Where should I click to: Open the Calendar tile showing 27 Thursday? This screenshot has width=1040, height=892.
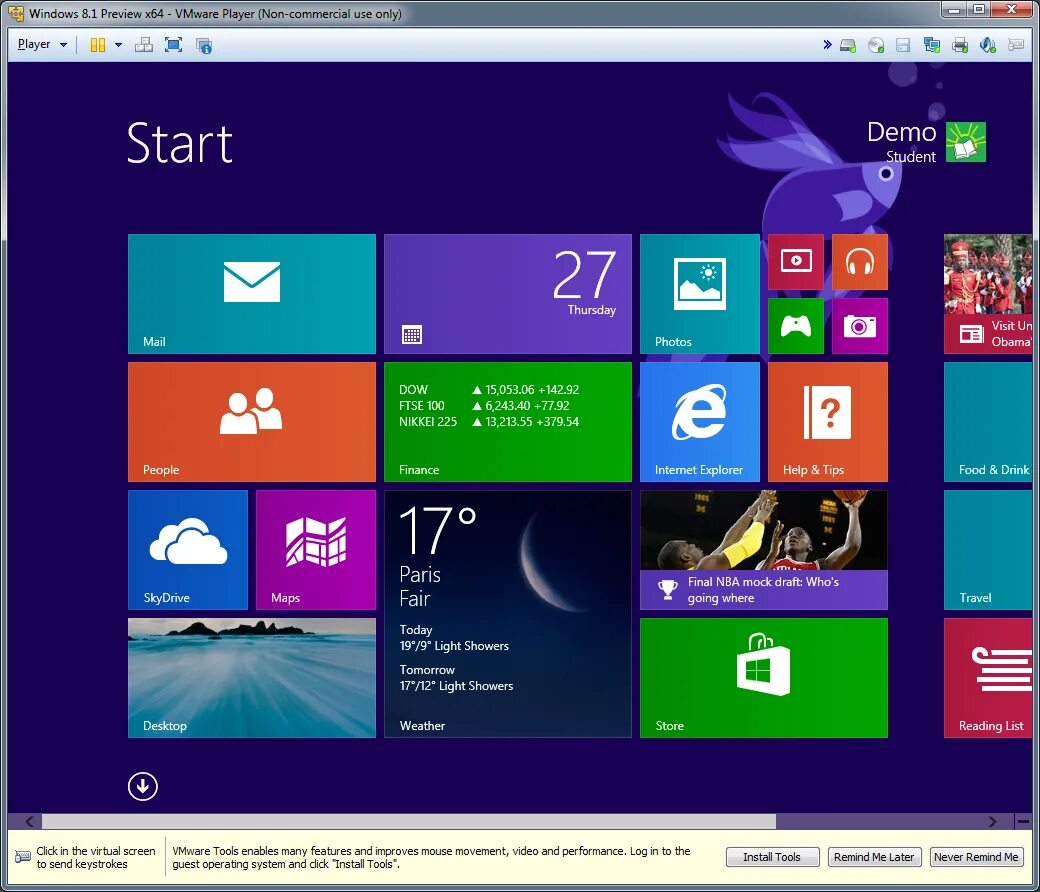(507, 294)
